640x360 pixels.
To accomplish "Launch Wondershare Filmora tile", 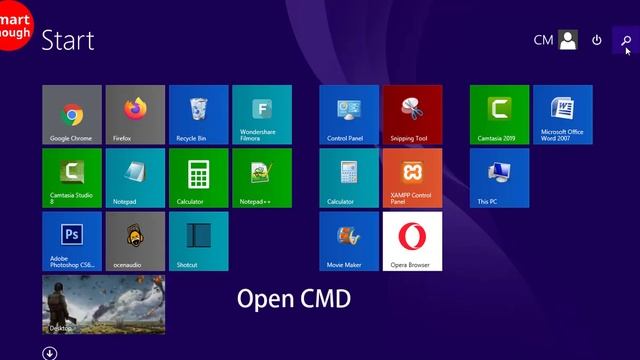I will pos(262,115).
